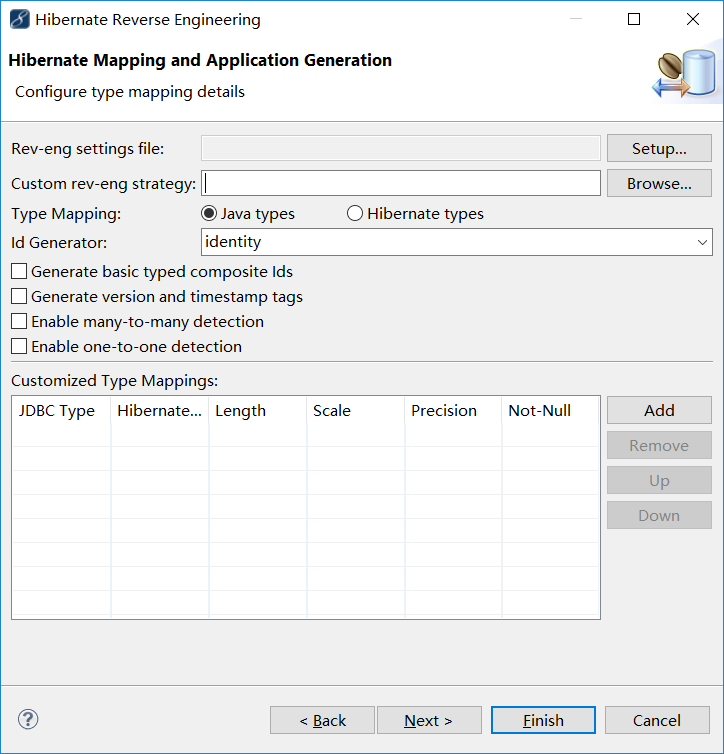724x754 pixels.
Task: Click the Hibernate app icon in title bar
Action: coord(20,20)
